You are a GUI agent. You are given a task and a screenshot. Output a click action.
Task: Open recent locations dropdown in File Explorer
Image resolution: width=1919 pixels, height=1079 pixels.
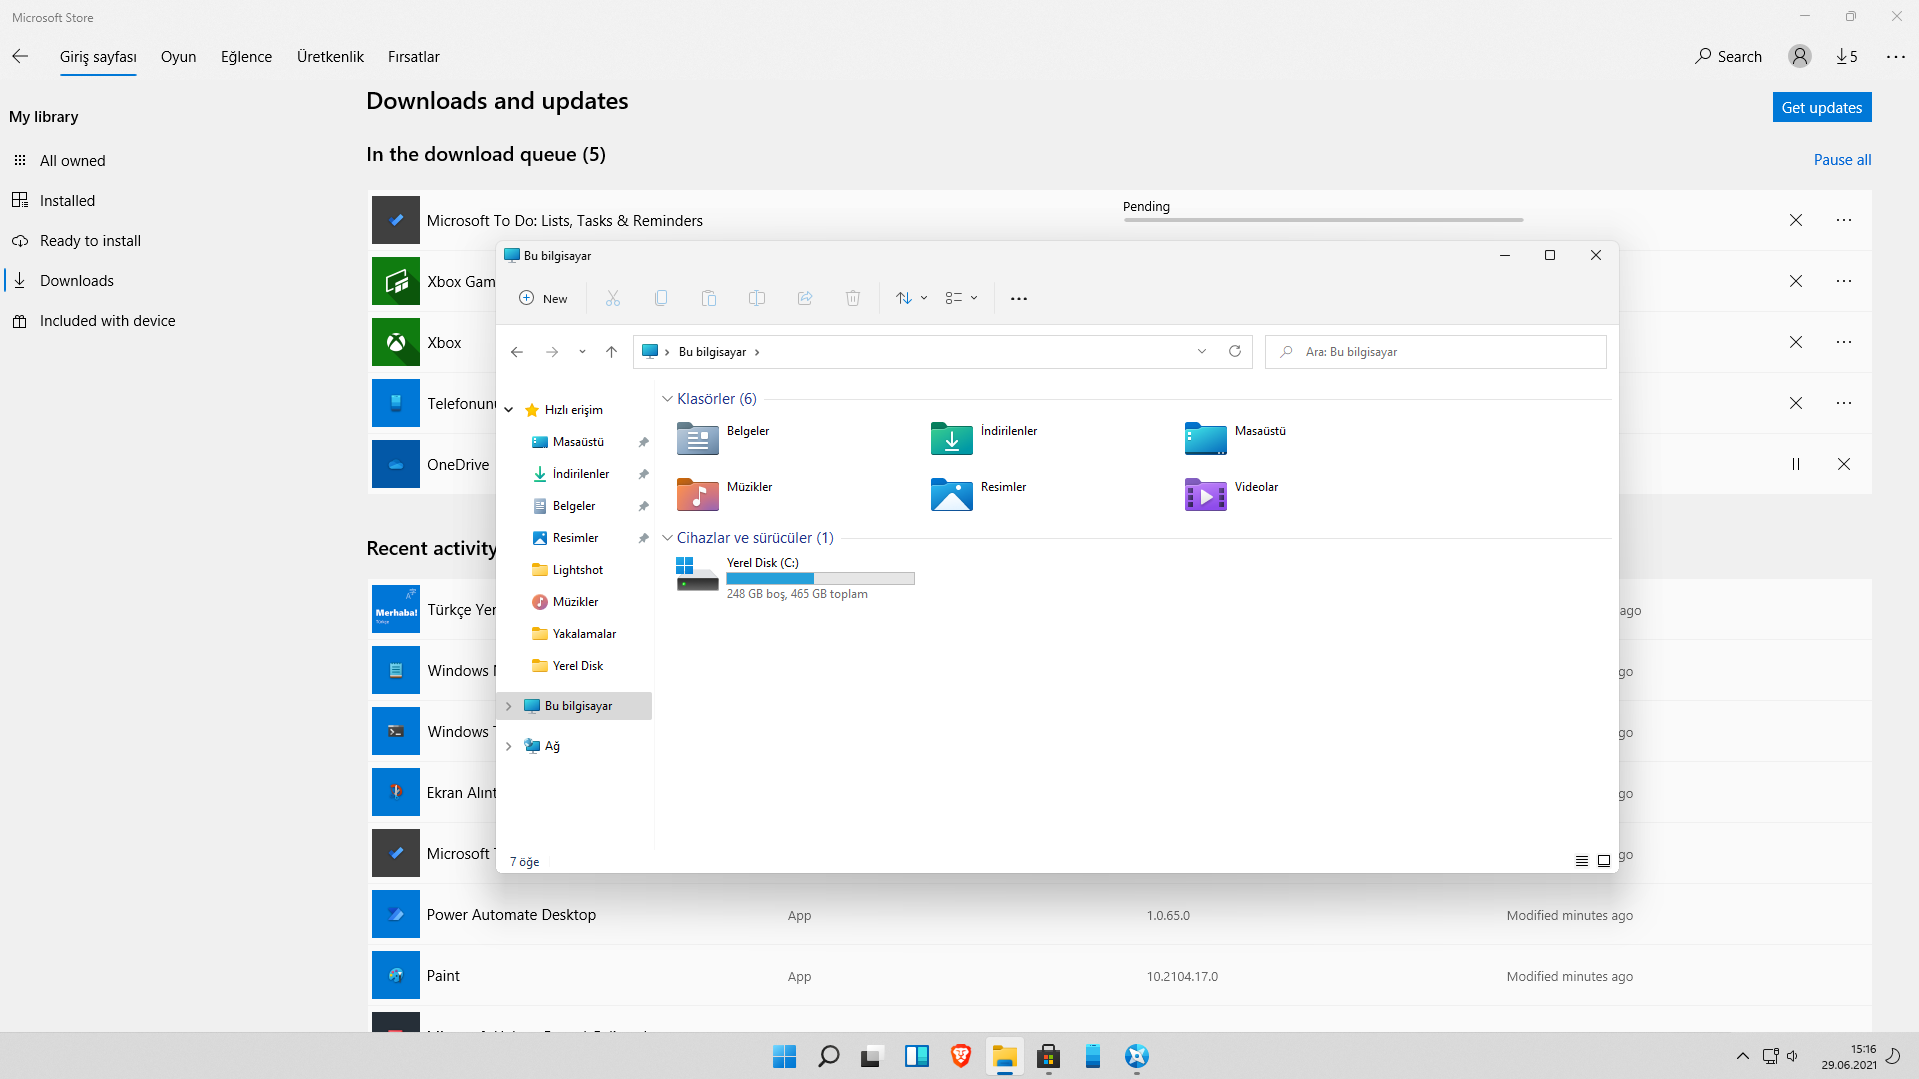tap(582, 352)
